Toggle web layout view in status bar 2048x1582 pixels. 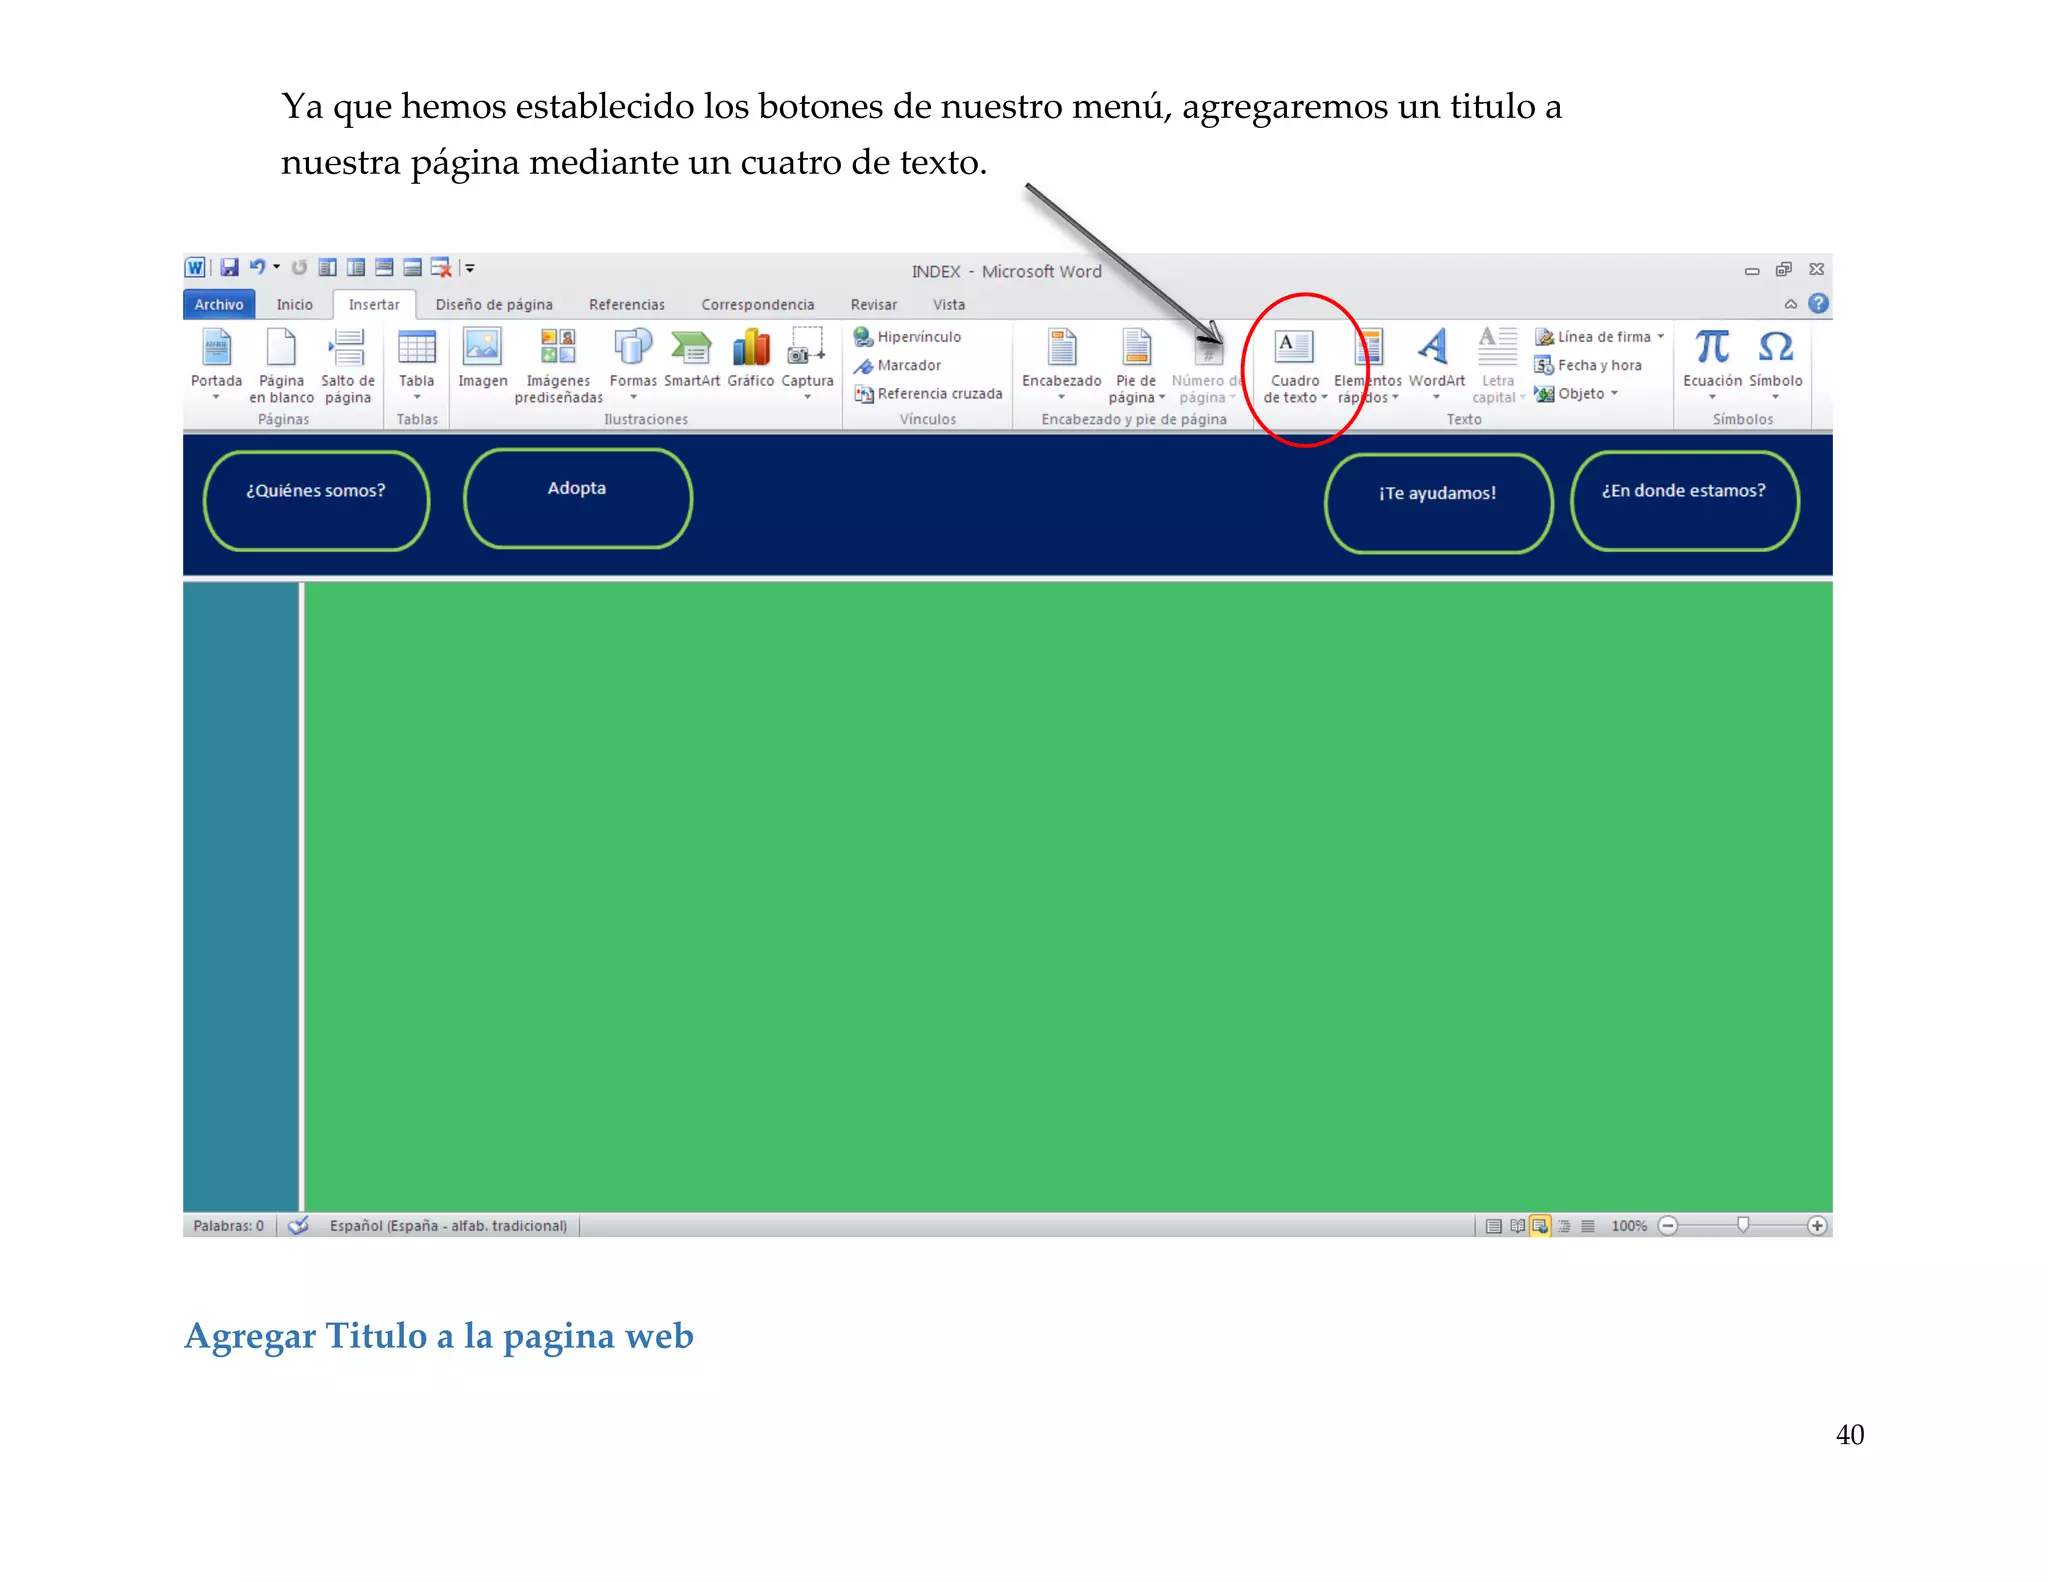[1540, 1225]
